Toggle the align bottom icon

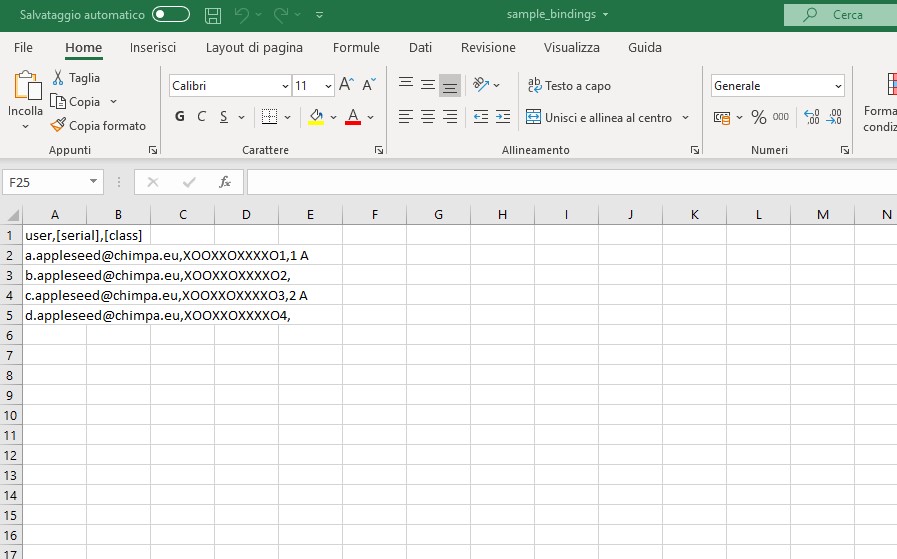450,86
